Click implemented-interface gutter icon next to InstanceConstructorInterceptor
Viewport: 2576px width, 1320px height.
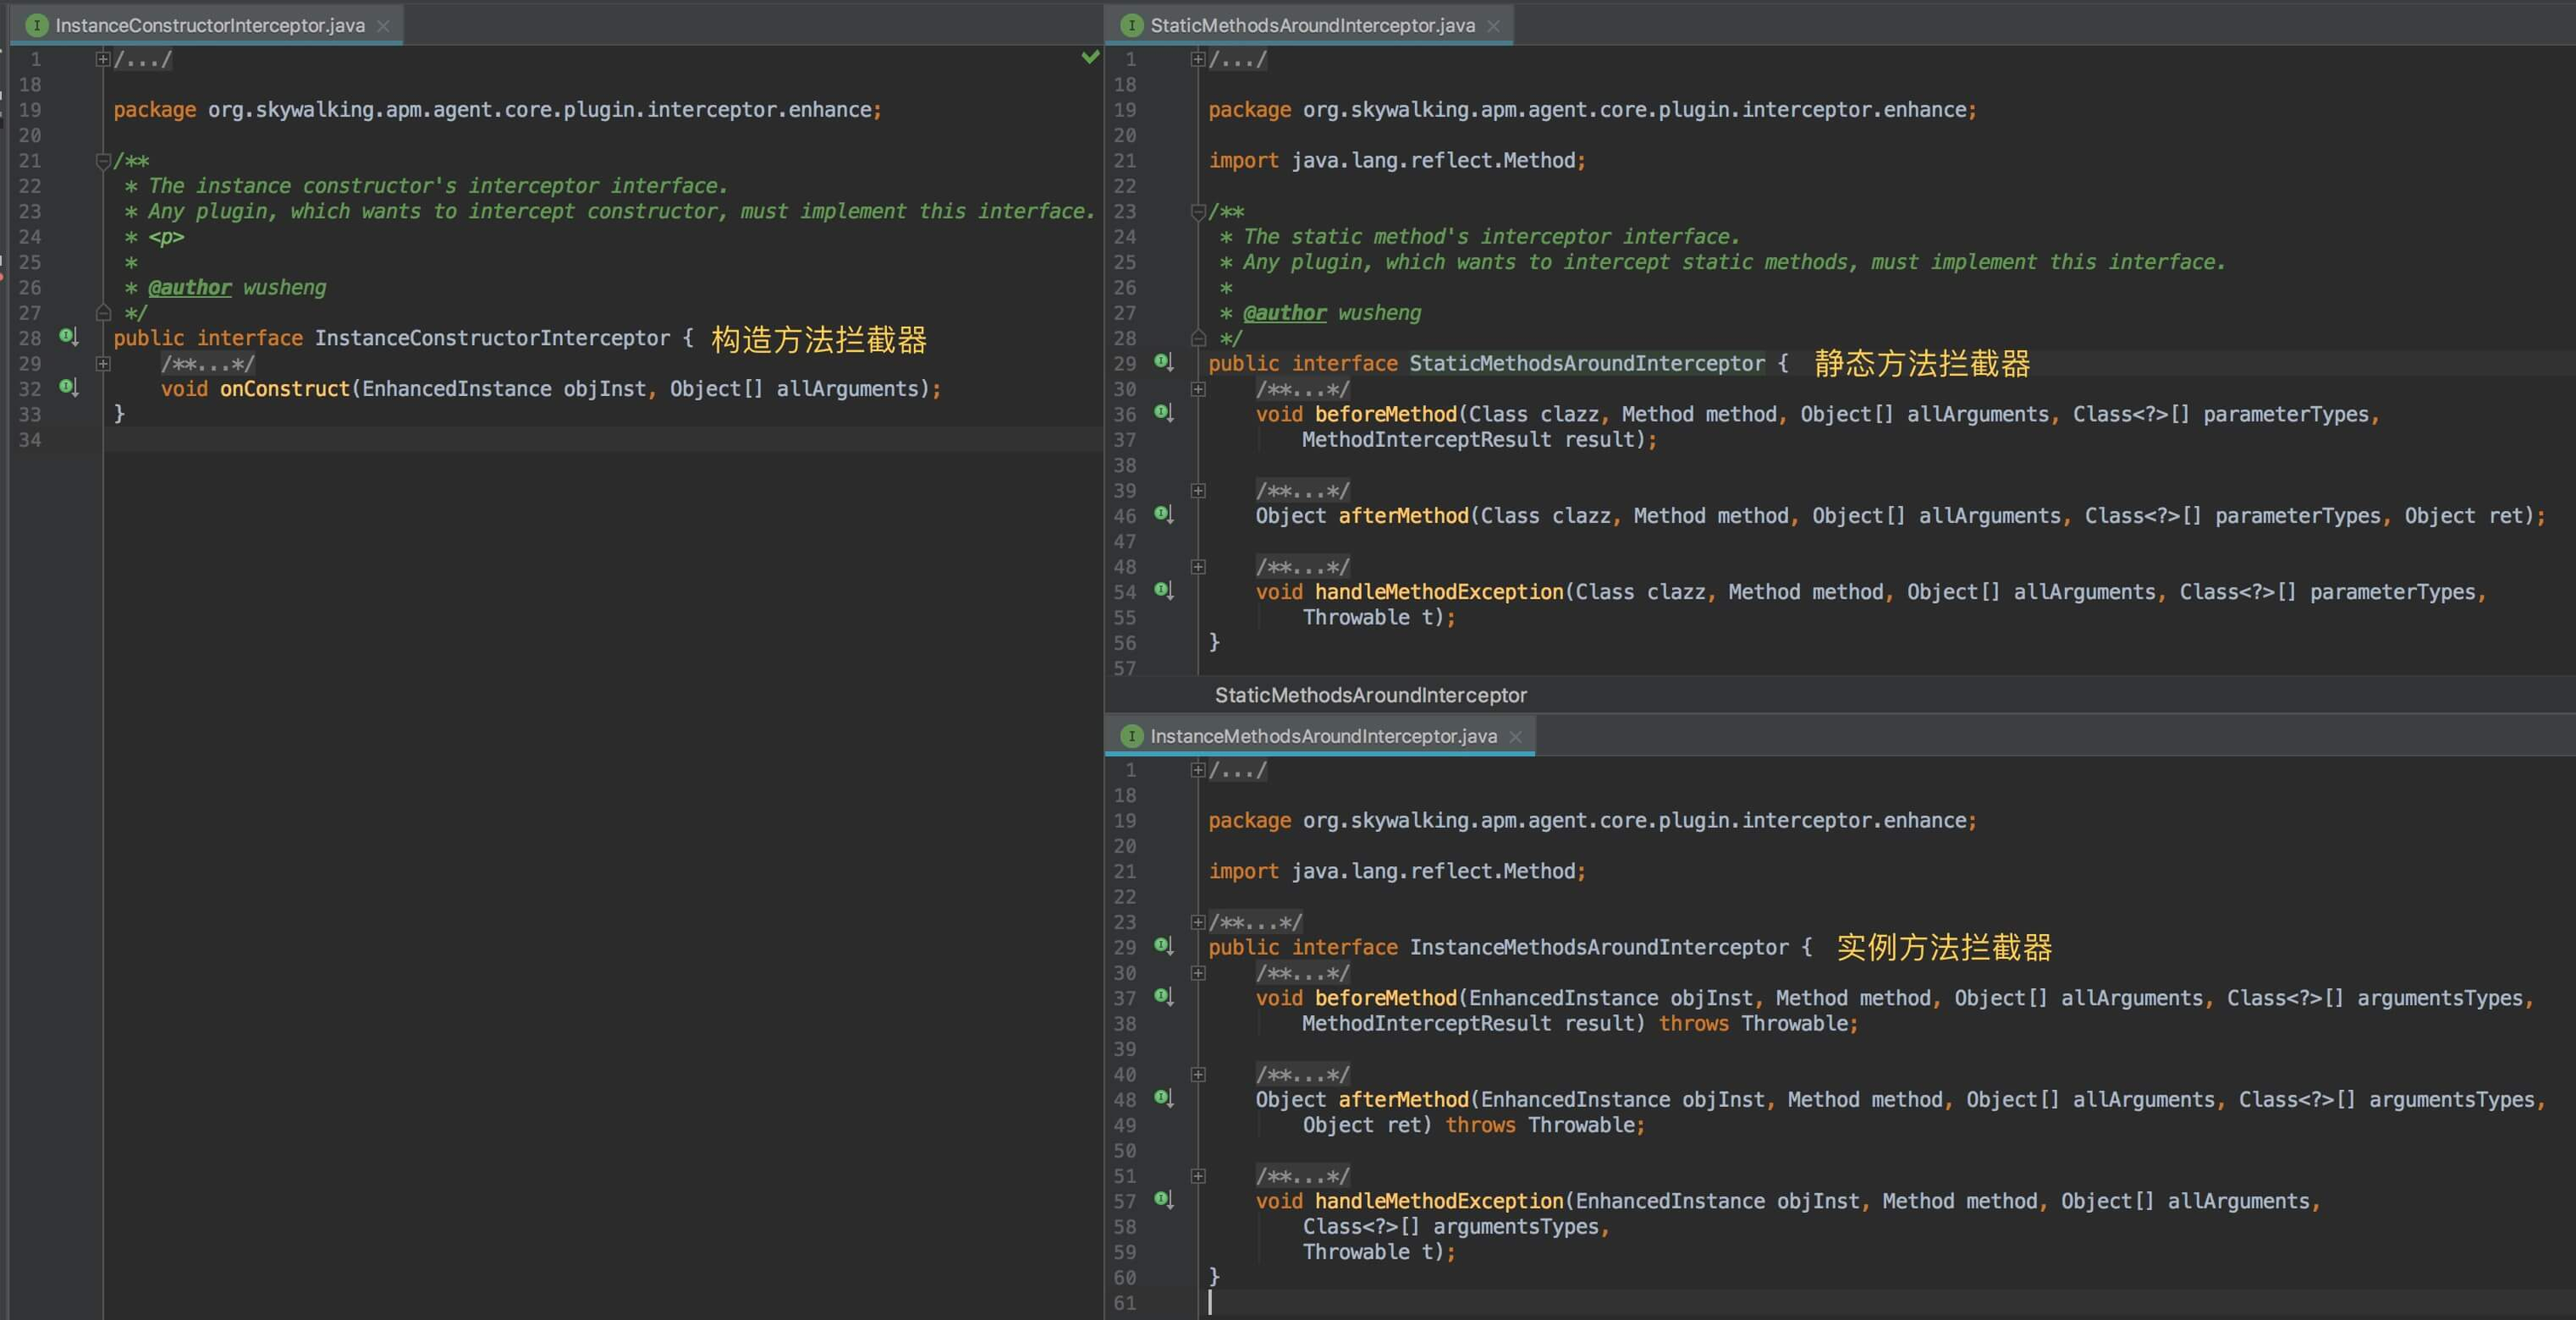[67, 337]
